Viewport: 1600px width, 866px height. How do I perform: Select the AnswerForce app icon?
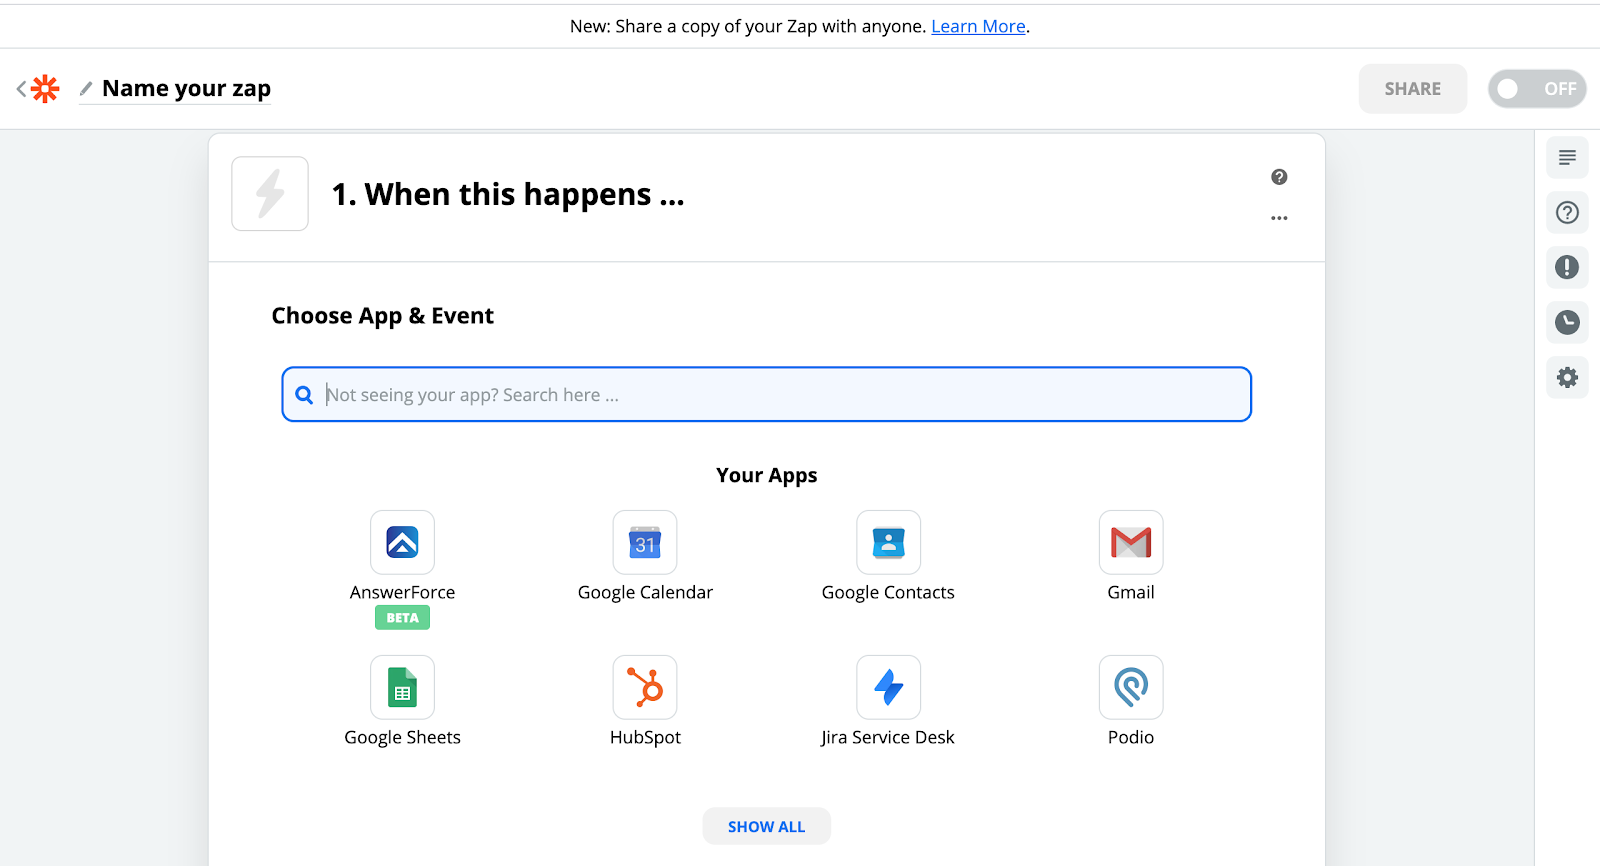(402, 543)
